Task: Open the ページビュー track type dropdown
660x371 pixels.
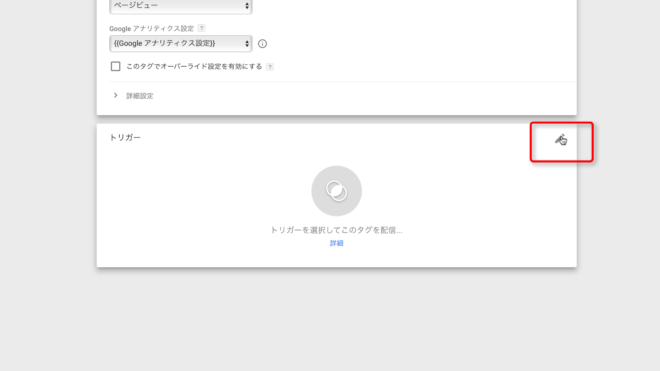Action: 181,6
